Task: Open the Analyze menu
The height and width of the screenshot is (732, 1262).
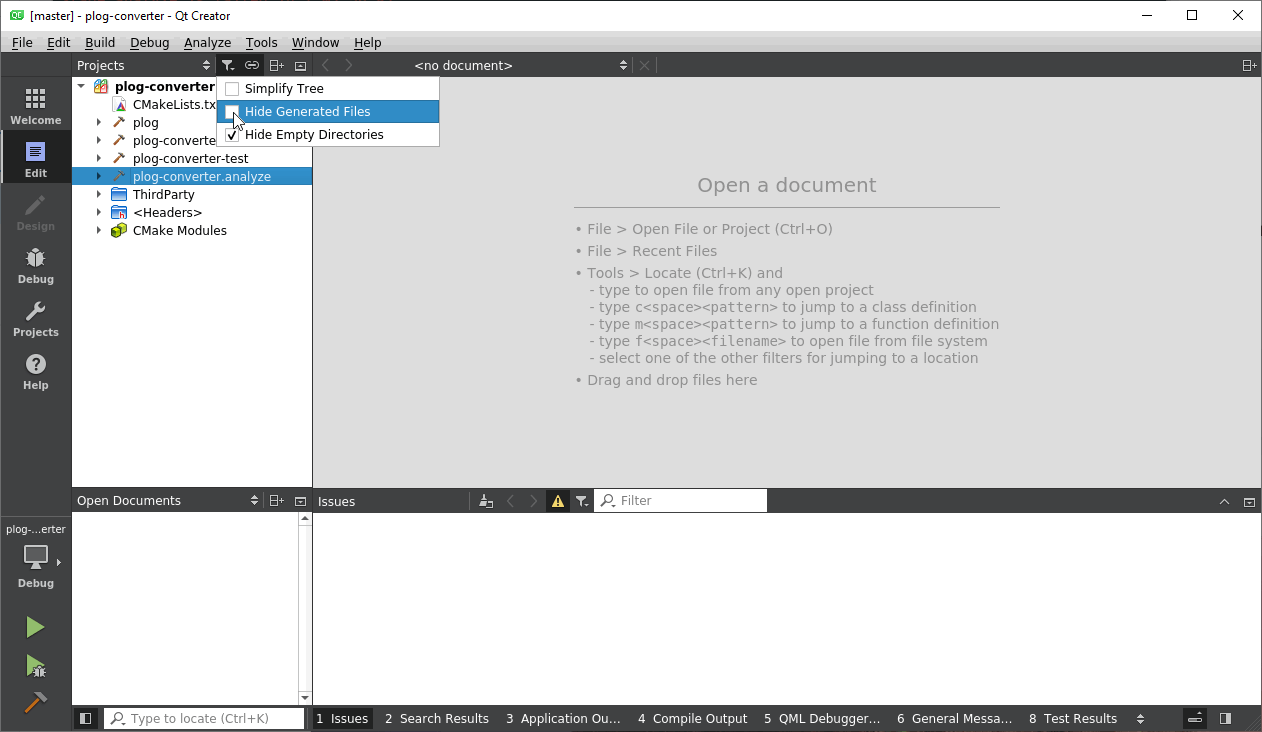Action: pos(207,42)
